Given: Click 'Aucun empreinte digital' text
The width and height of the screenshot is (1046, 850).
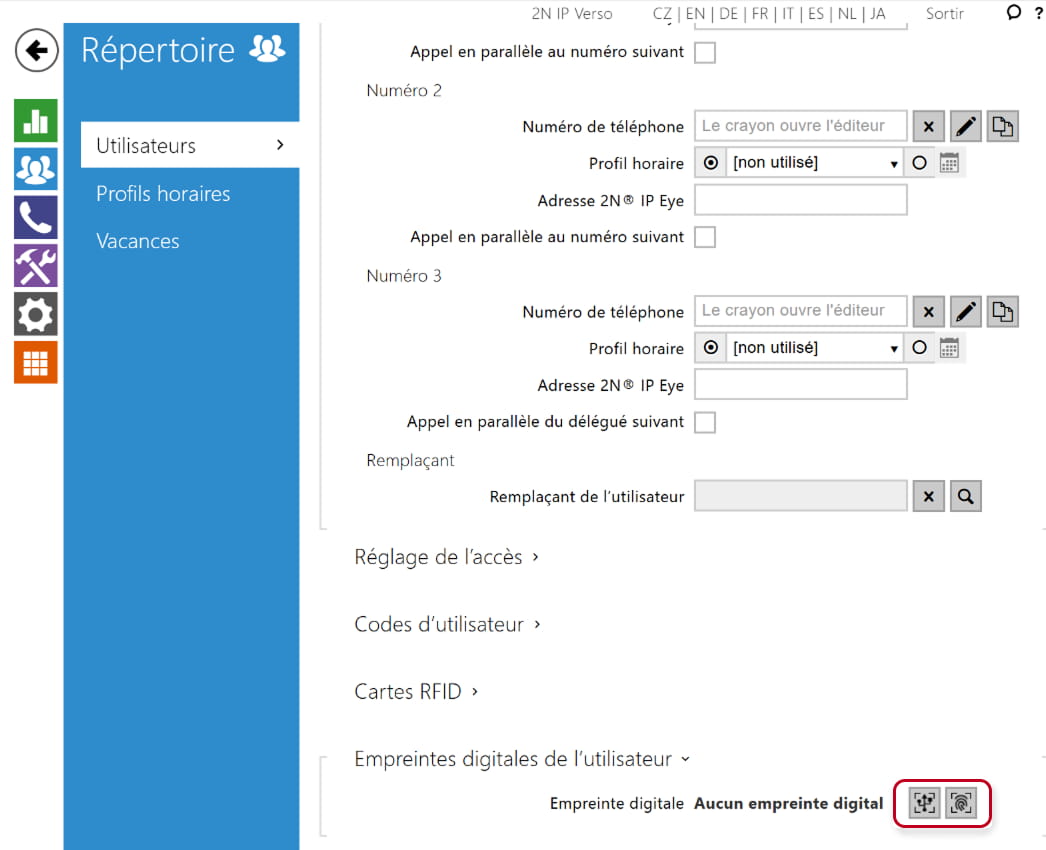Looking at the screenshot, I should [x=789, y=803].
